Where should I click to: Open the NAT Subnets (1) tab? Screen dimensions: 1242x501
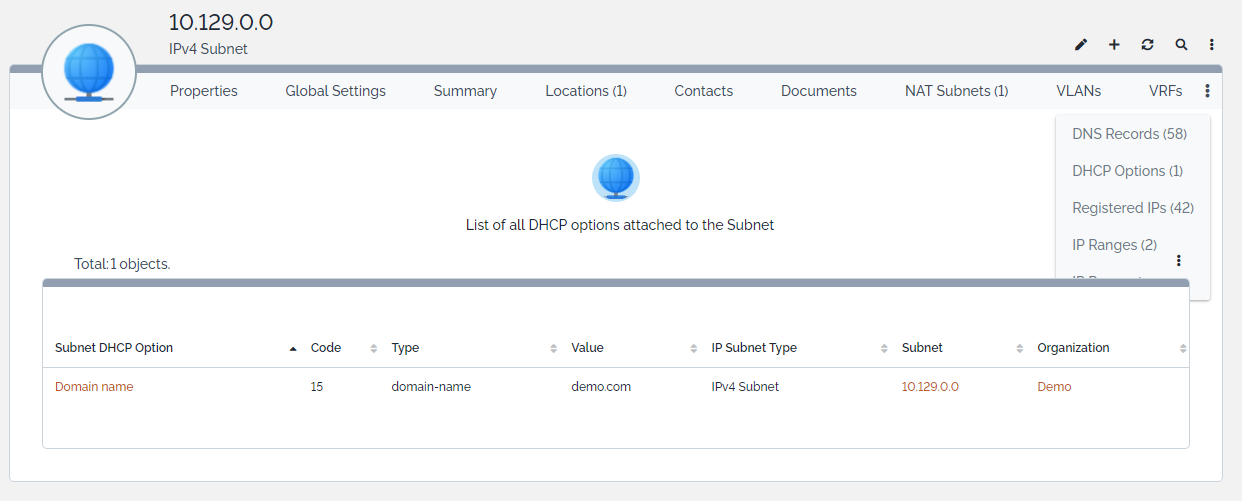pos(956,91)
